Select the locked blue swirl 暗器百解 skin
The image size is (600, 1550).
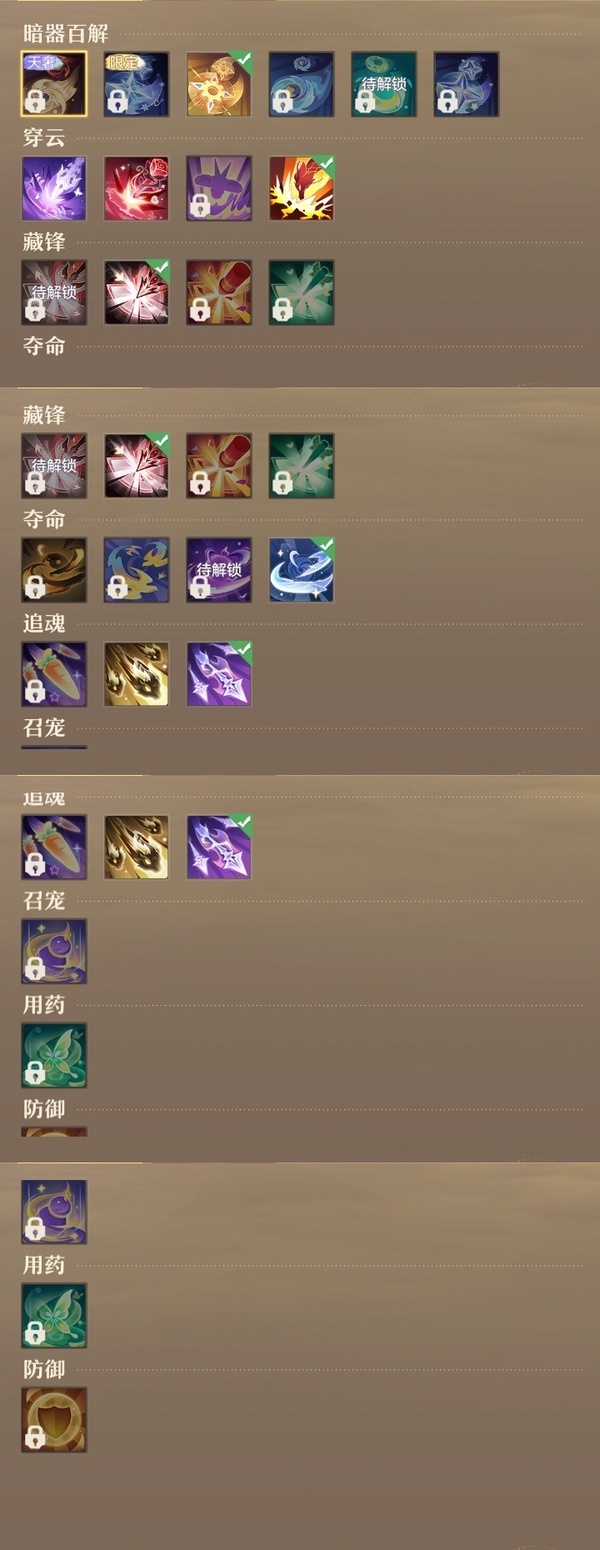301,85
